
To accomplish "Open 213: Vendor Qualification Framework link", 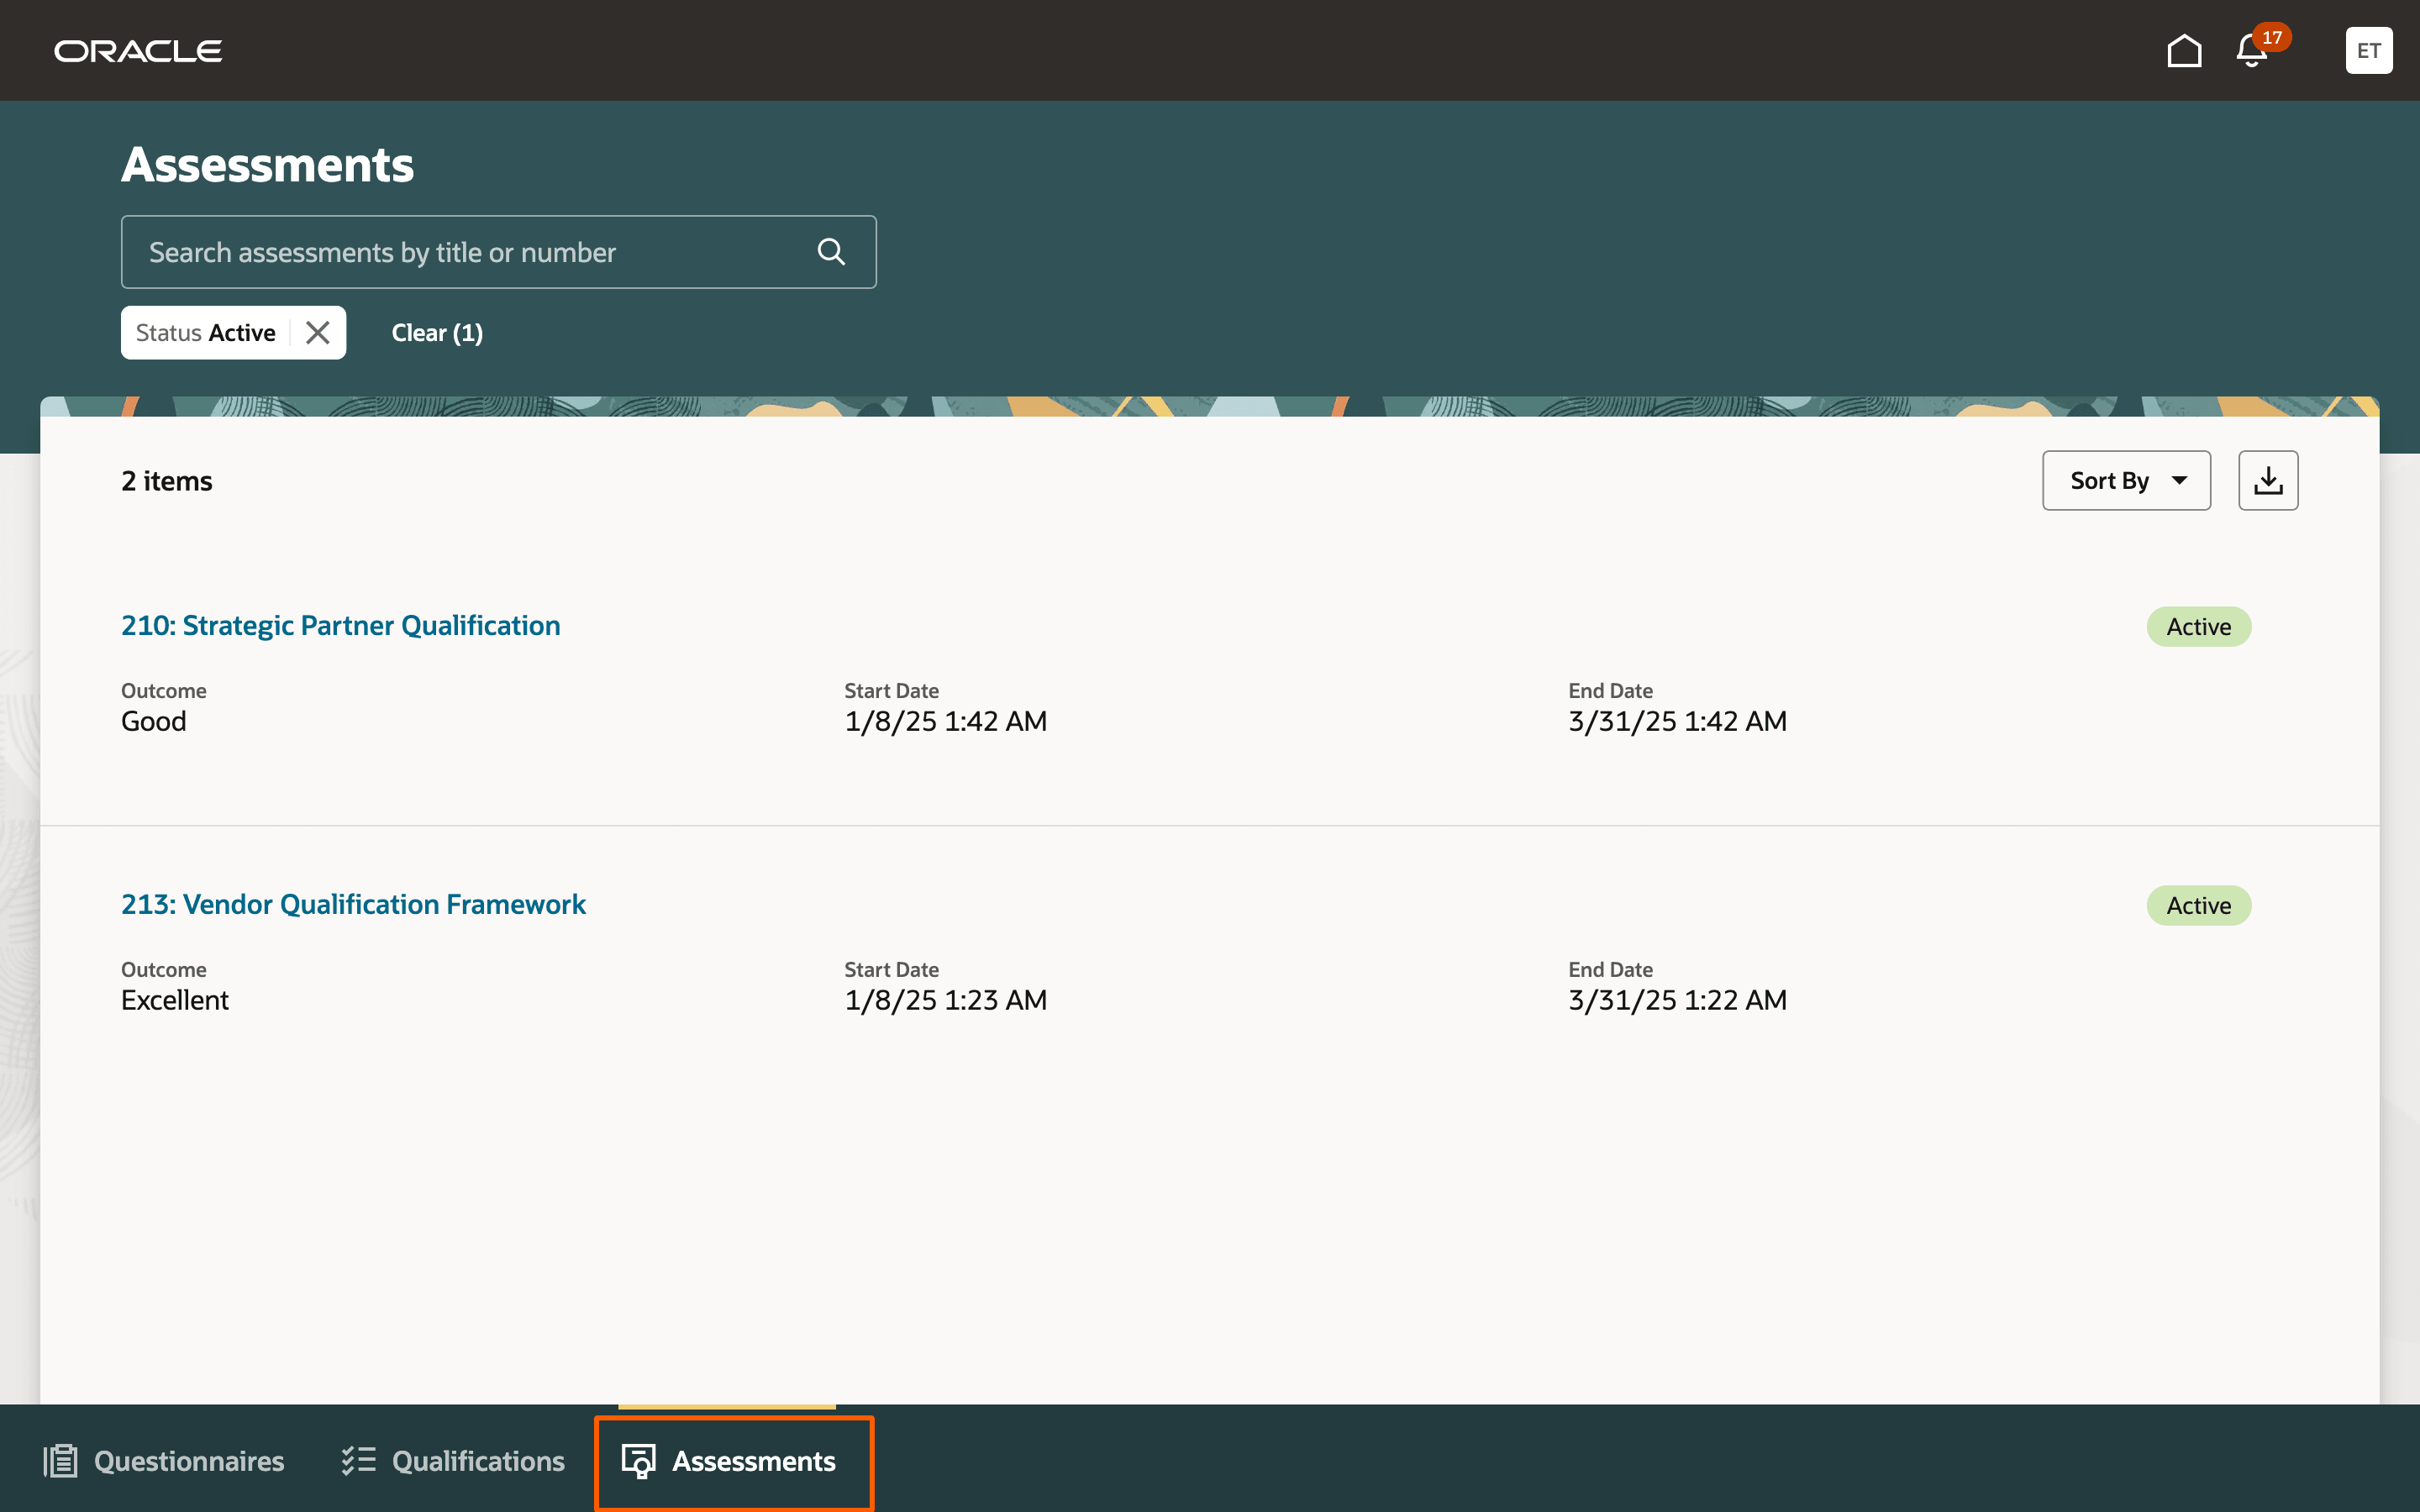I will 353,904.
